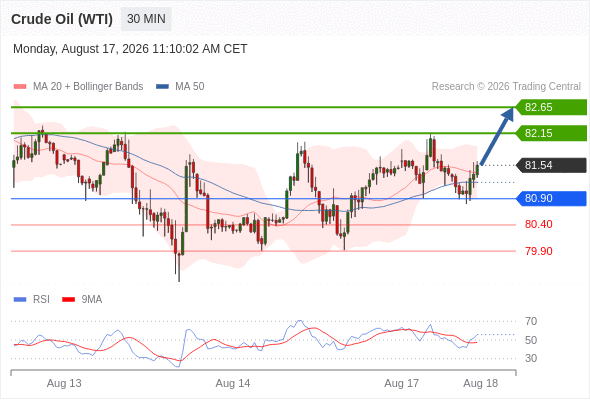
Task: Click the MA 50 blue legend swatch
Action: pyautogui.click(x=162, y=87)
